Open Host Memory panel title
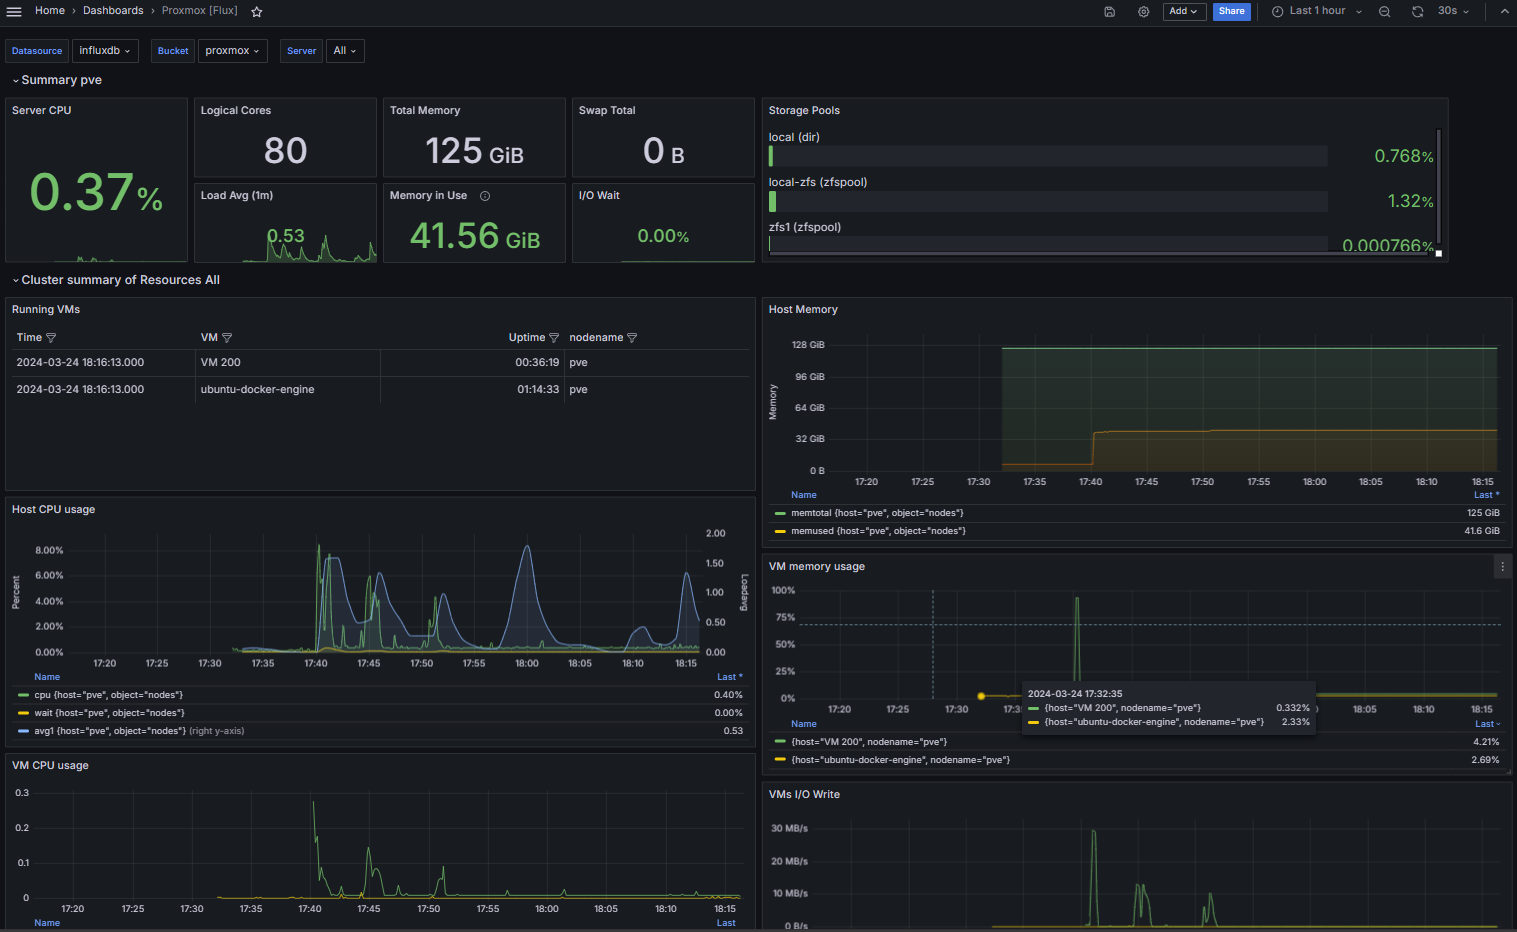This screenshot has height=932, width=1517. click(x=803, y=310)
